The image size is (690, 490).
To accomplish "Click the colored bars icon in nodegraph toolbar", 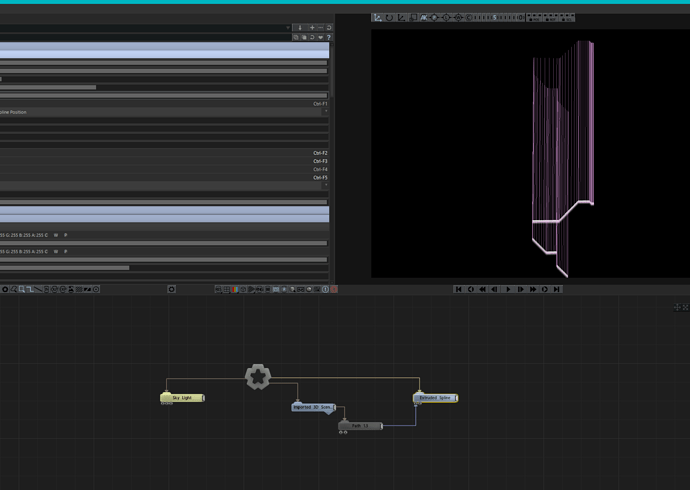I will point(235,289).
